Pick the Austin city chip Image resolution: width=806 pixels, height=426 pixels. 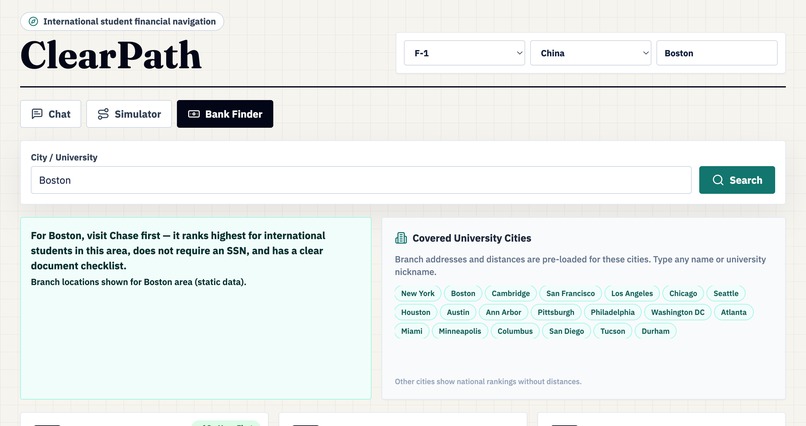tap(458, 312)
